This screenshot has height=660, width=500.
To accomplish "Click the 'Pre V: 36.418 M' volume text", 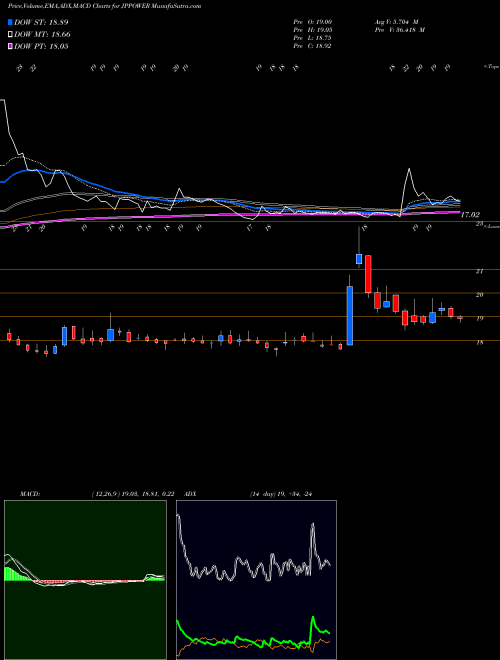I will (399, 30).
